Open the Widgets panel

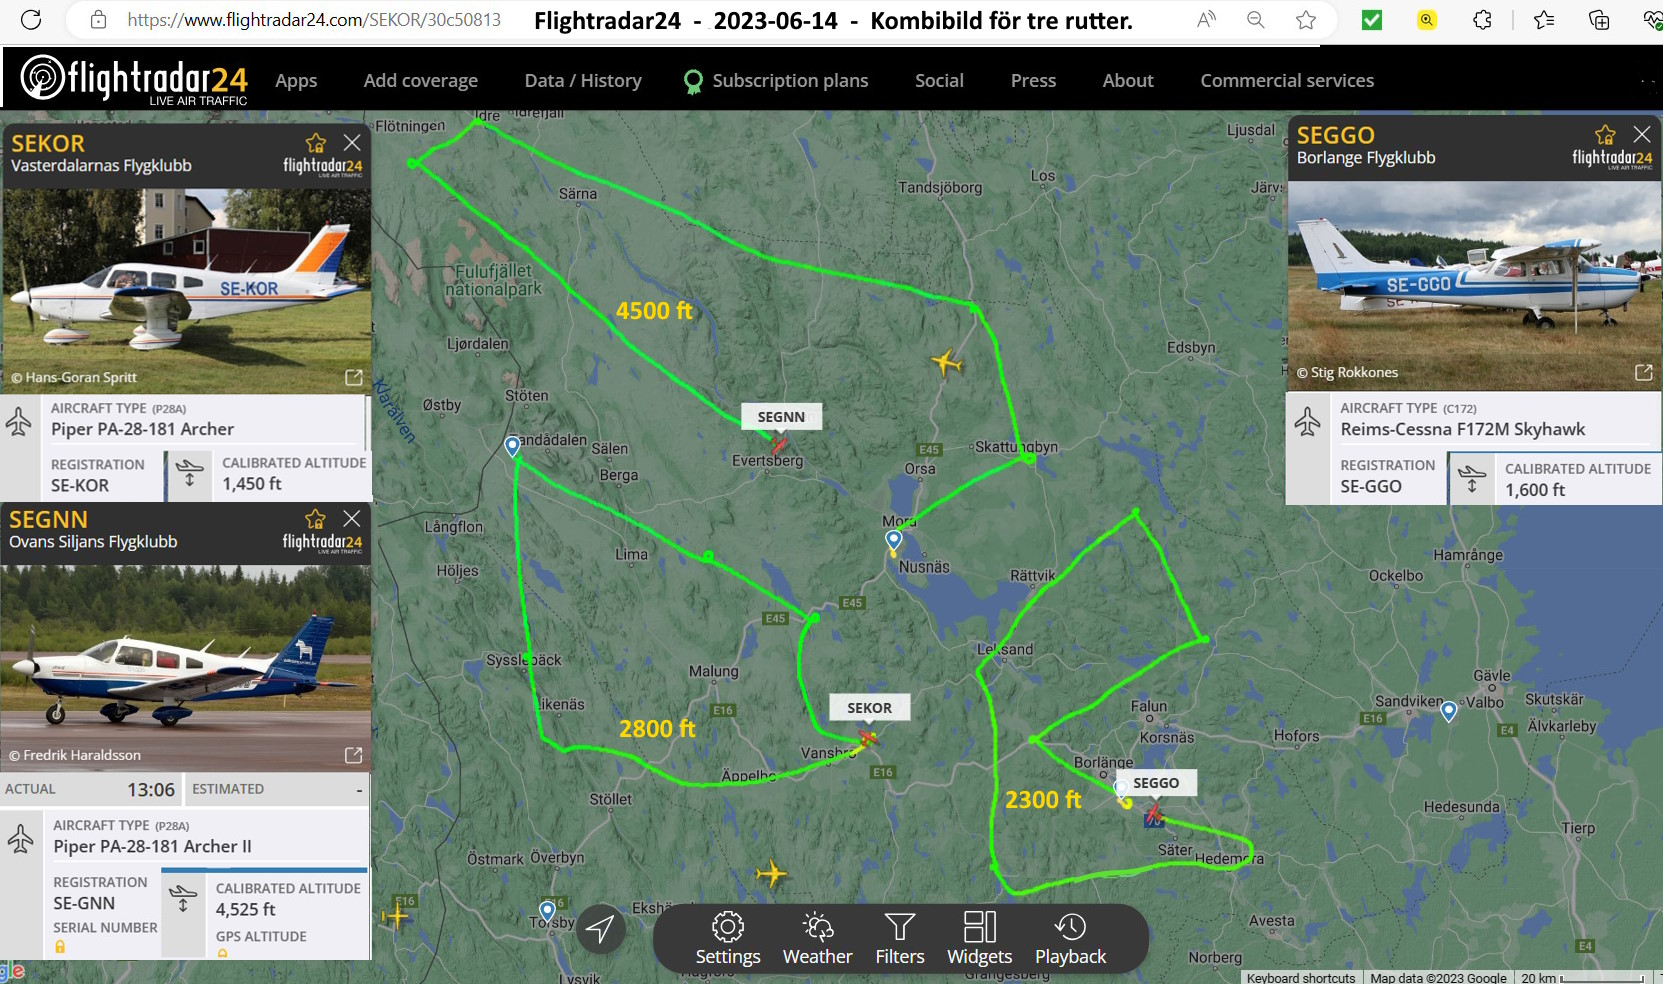[x=979, y=939]
